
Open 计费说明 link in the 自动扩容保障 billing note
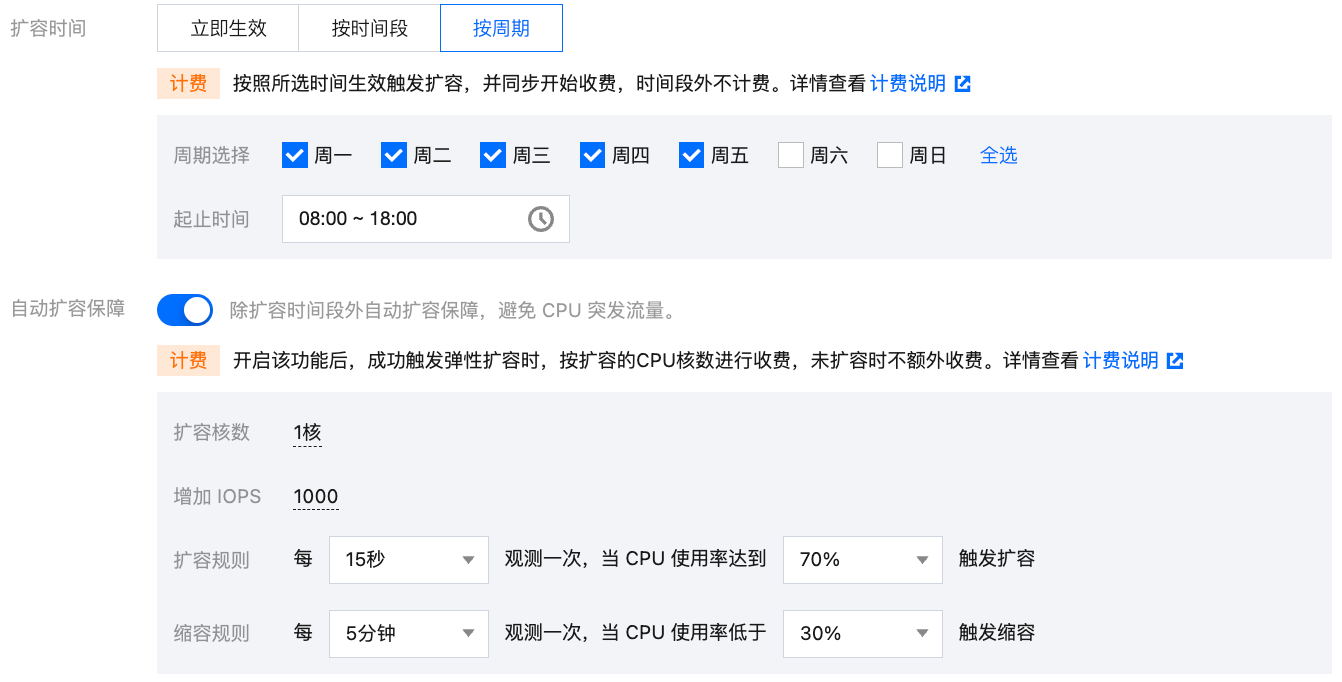[1121, 361]
